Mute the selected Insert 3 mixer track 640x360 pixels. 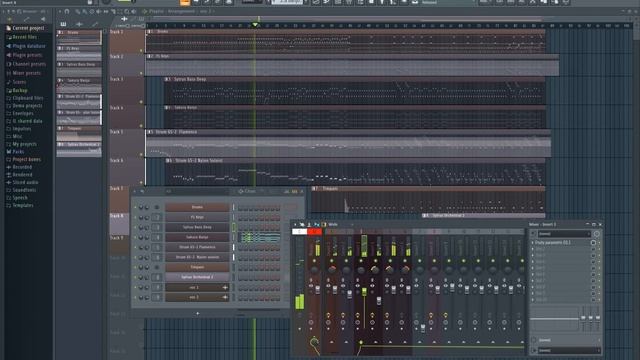361,260
